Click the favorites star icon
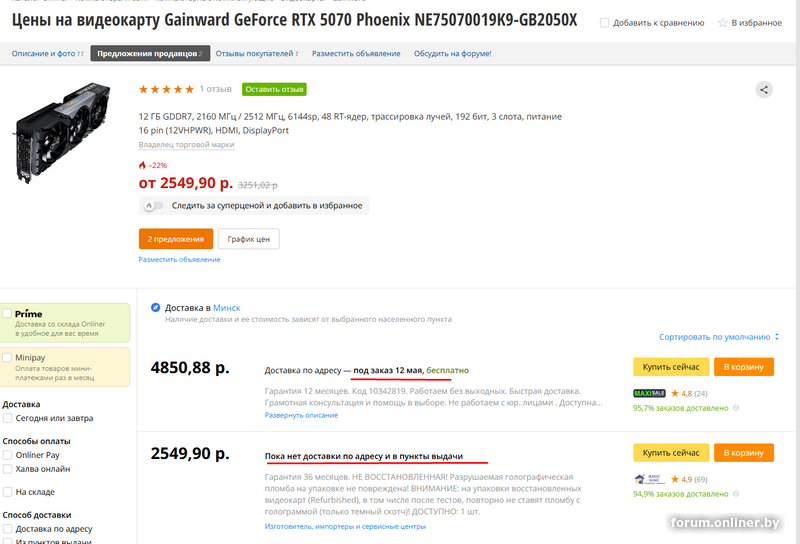This screenshot has width=800, height=544. click(722, 22)
